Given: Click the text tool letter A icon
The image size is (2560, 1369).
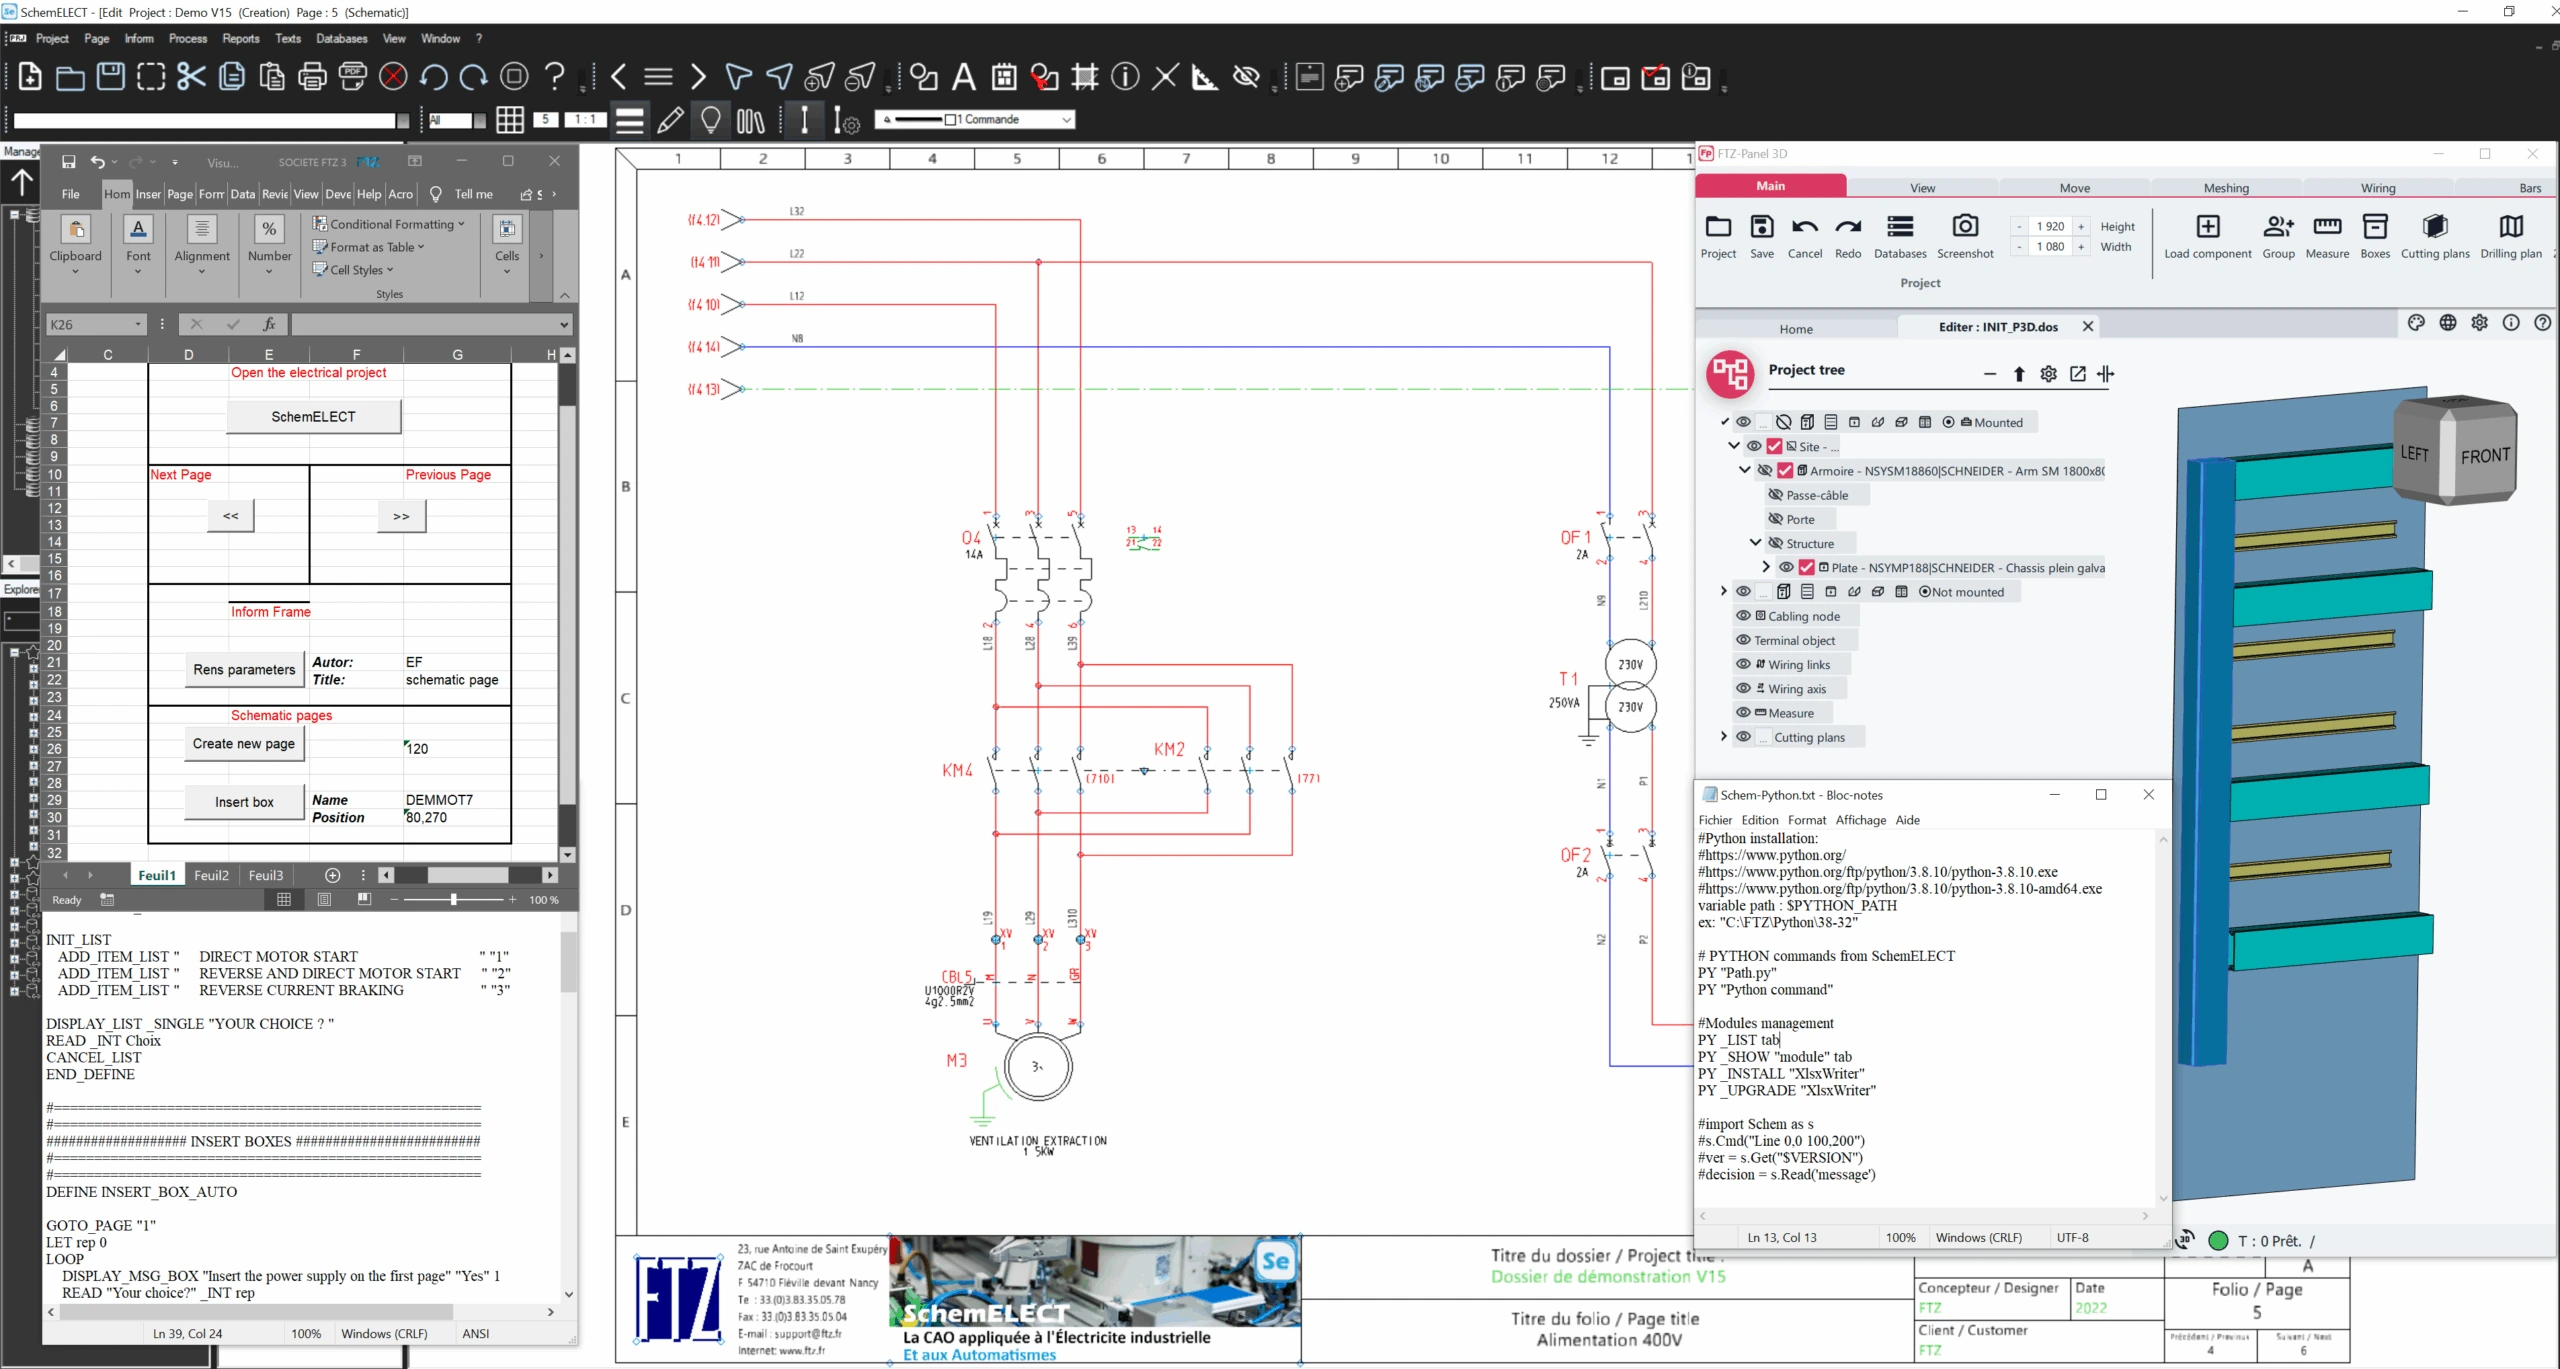Looking at the screenshot, I should click(963, 77).
